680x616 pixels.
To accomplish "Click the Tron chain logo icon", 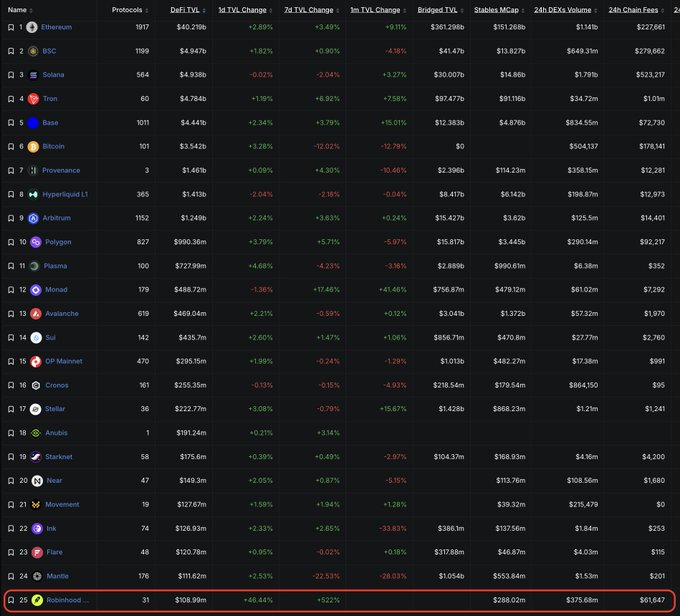I will 33,99.
